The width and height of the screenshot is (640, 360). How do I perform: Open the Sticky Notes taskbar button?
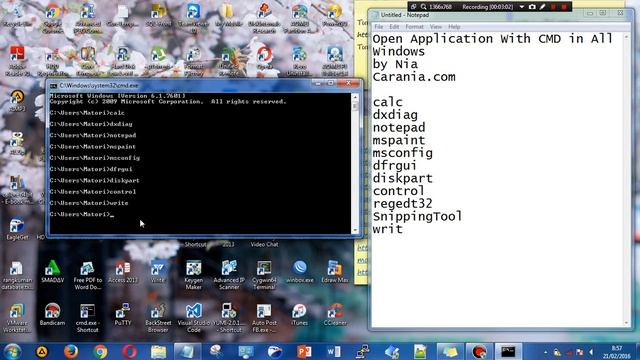(450, 351)
